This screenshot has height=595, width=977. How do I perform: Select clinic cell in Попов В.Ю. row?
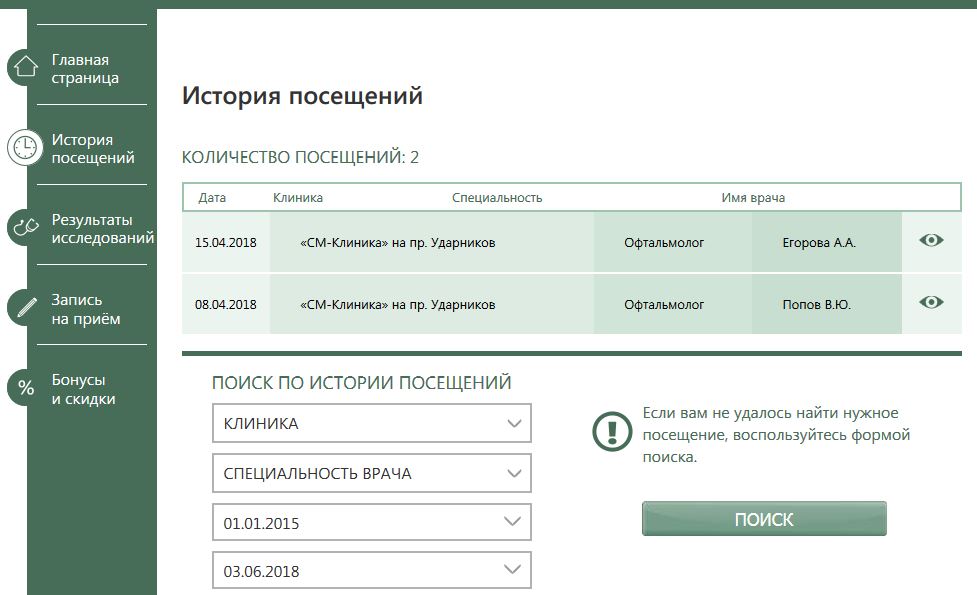point(397,305)
